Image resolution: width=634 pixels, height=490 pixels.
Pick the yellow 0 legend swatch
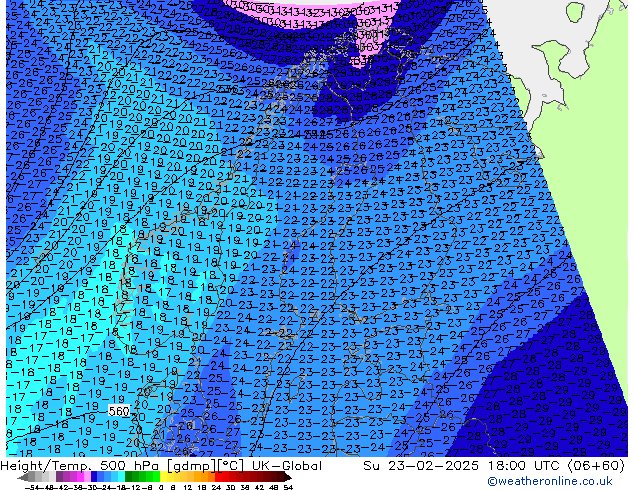[163, 478]
